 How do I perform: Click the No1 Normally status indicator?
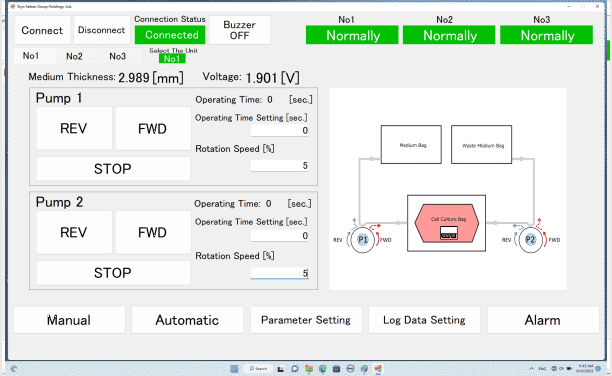coord(352,35)
